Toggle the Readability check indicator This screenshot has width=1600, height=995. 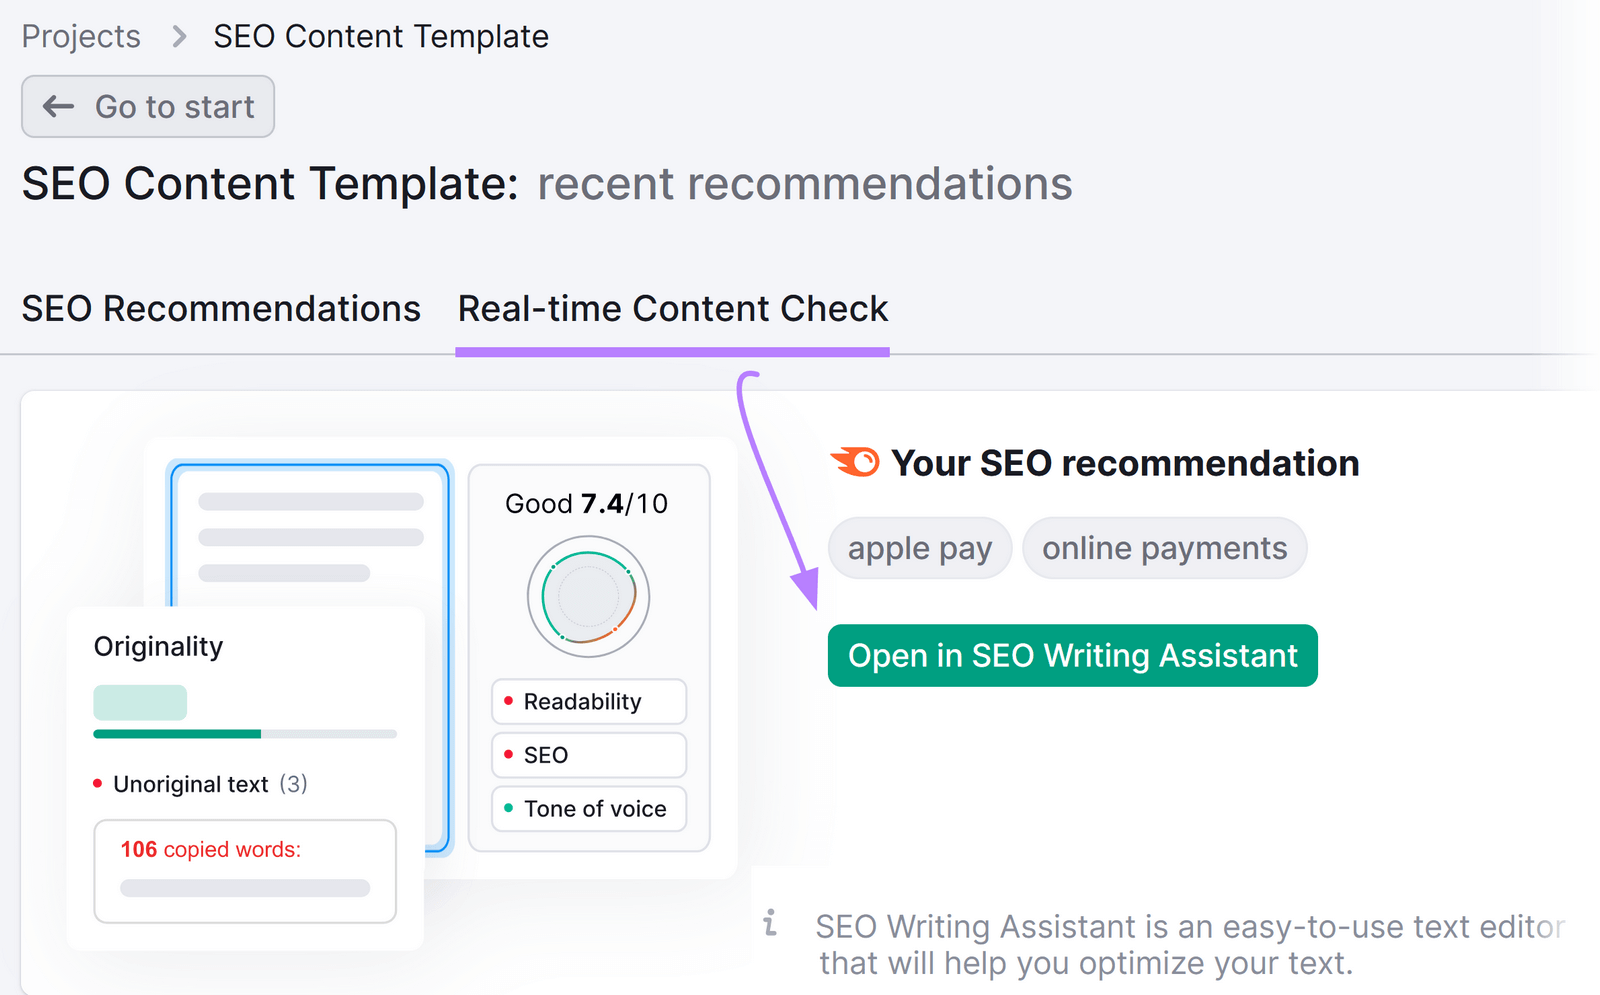[x=588, y=701]
